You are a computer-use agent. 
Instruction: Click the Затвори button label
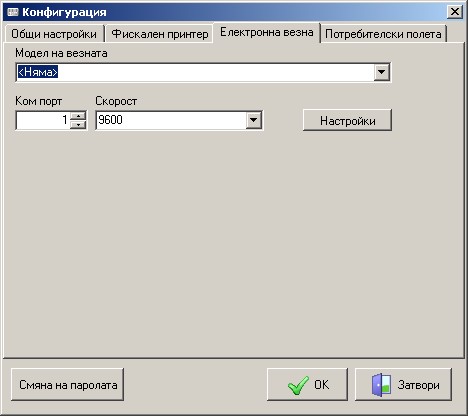(419, 385)
